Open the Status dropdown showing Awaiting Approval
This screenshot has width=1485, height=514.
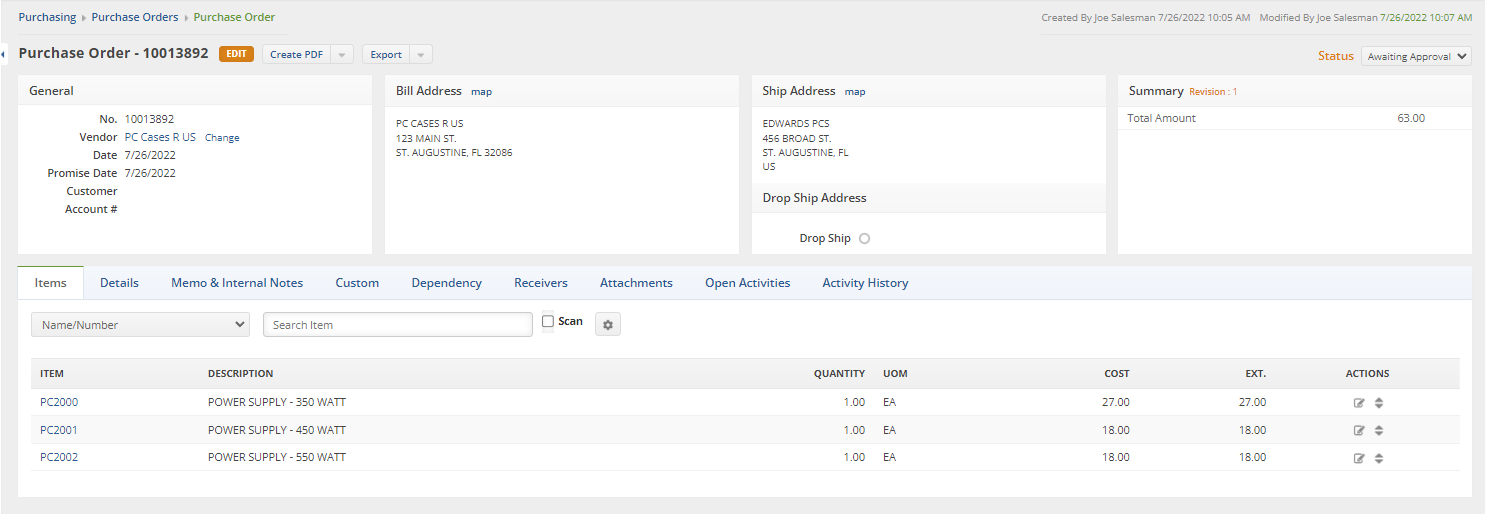1416,57
